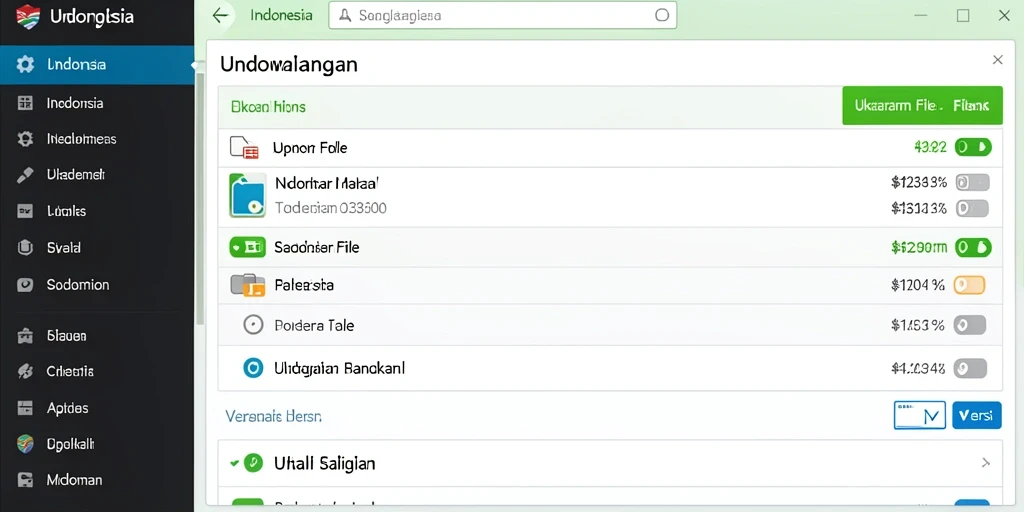Select the gear icon beside Undonsia
This screenshot has width=1024, height=512.
(25, 65)
